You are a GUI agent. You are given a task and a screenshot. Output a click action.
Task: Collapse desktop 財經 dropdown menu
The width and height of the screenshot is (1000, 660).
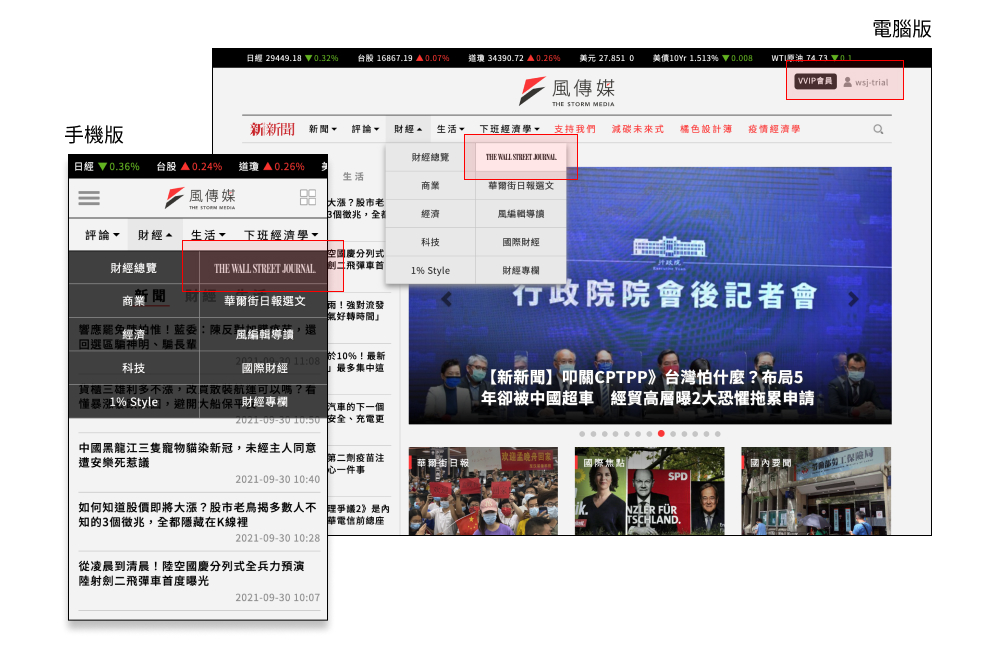(408, 129)
